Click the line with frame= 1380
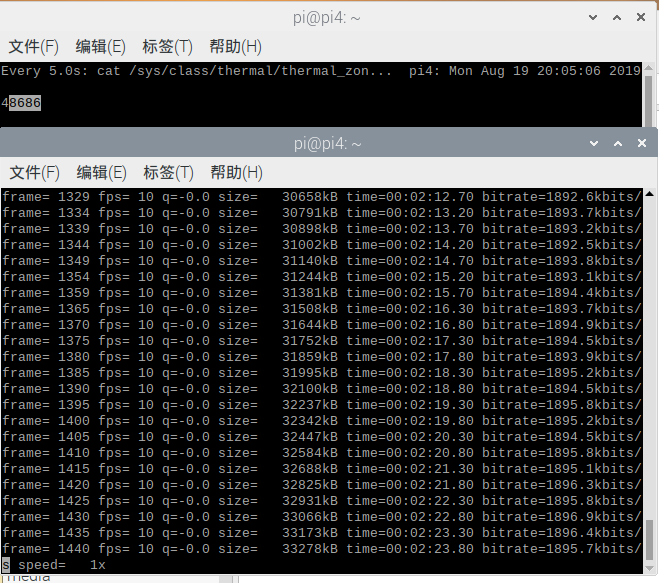This screenshot has height=583, width=659. (x=322, y=356)
